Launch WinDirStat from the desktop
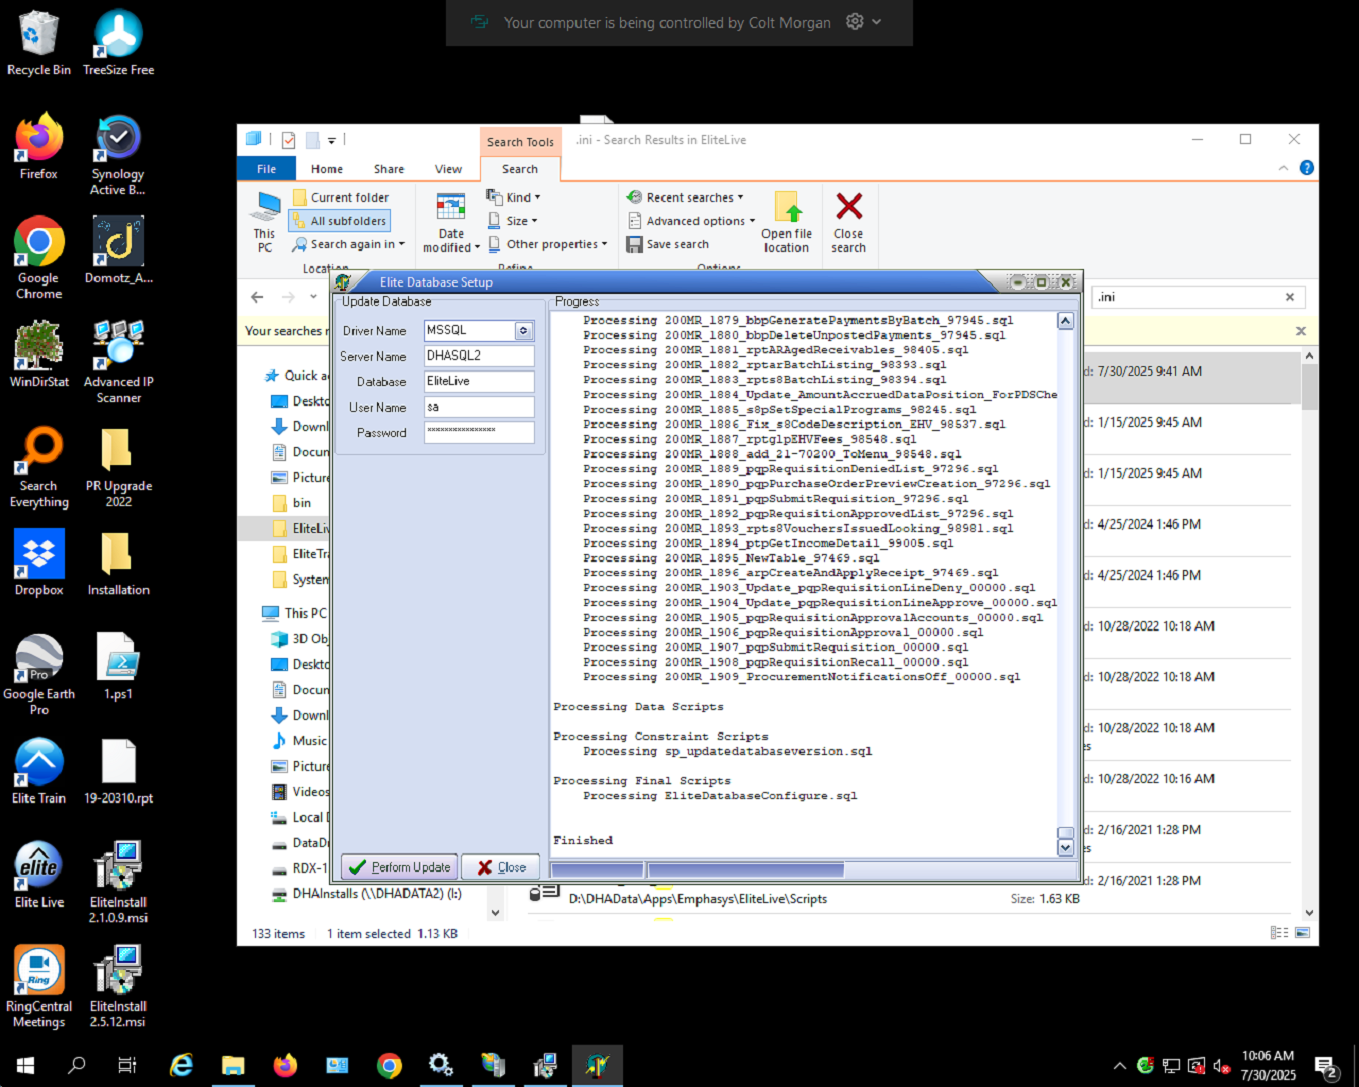The height and width of the screenshot is (1087, 1359). [x=39, y=354]
